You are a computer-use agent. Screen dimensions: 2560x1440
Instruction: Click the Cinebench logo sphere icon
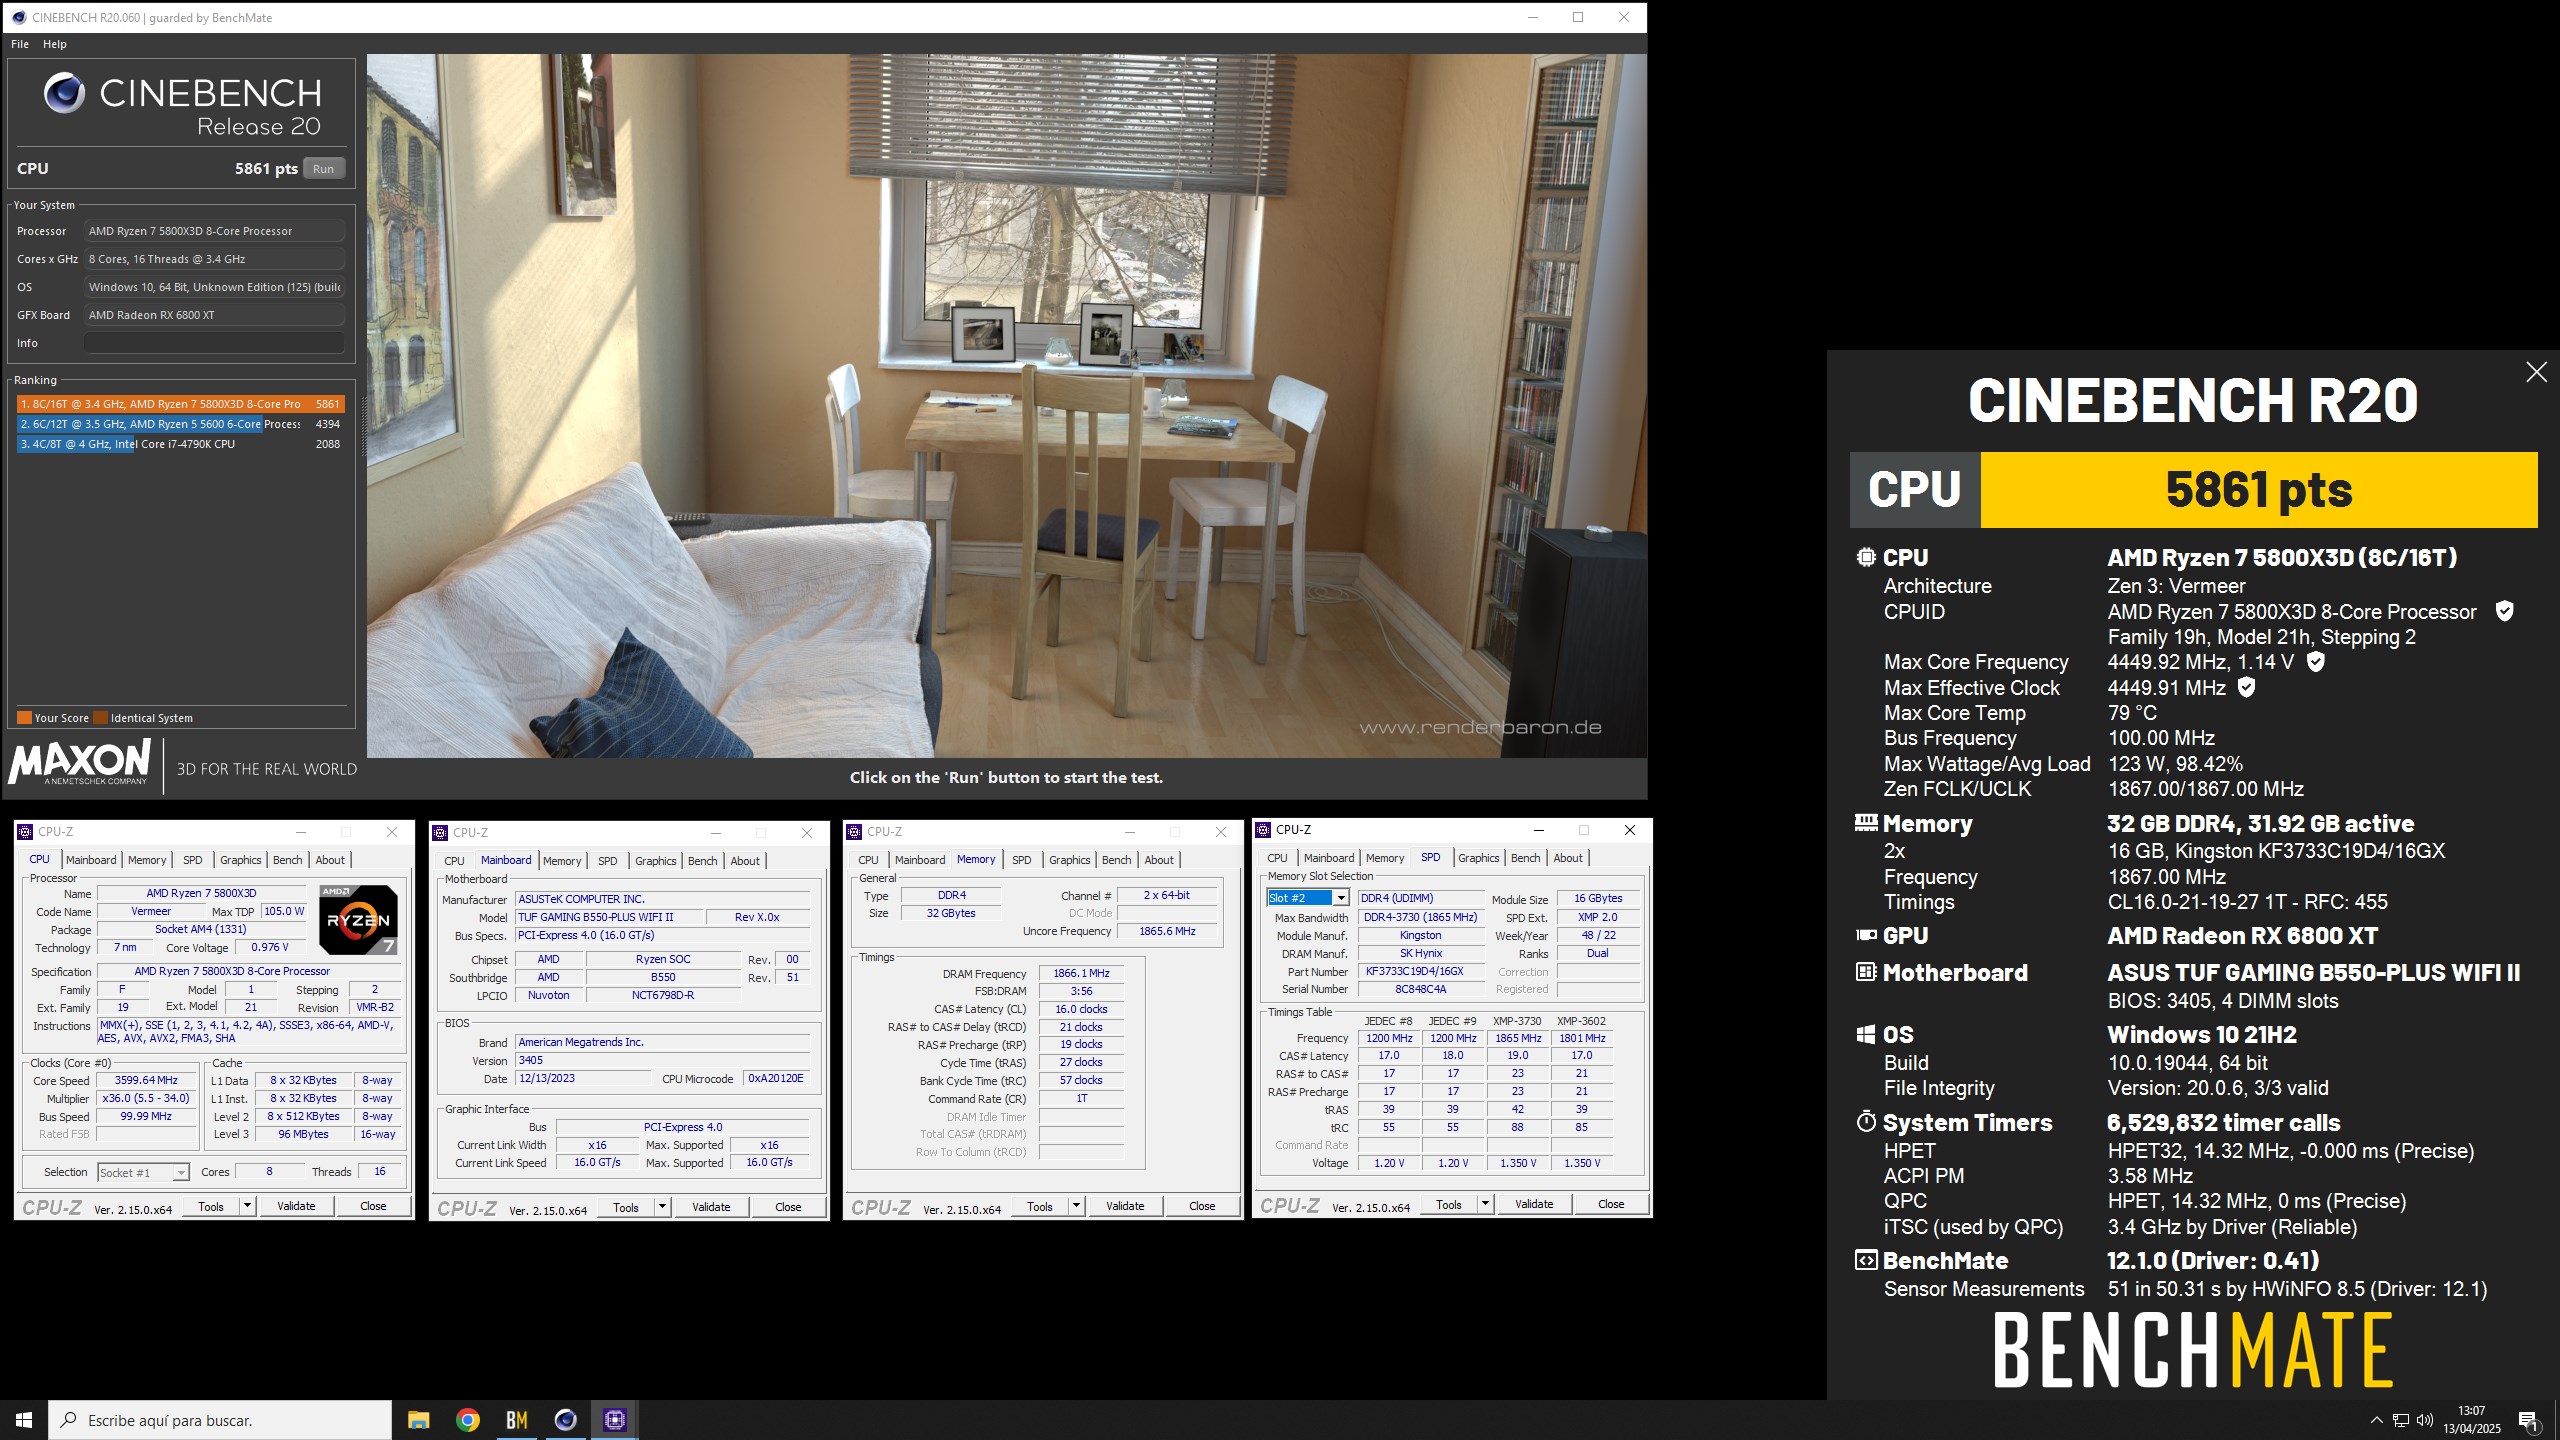pos(64,93)
